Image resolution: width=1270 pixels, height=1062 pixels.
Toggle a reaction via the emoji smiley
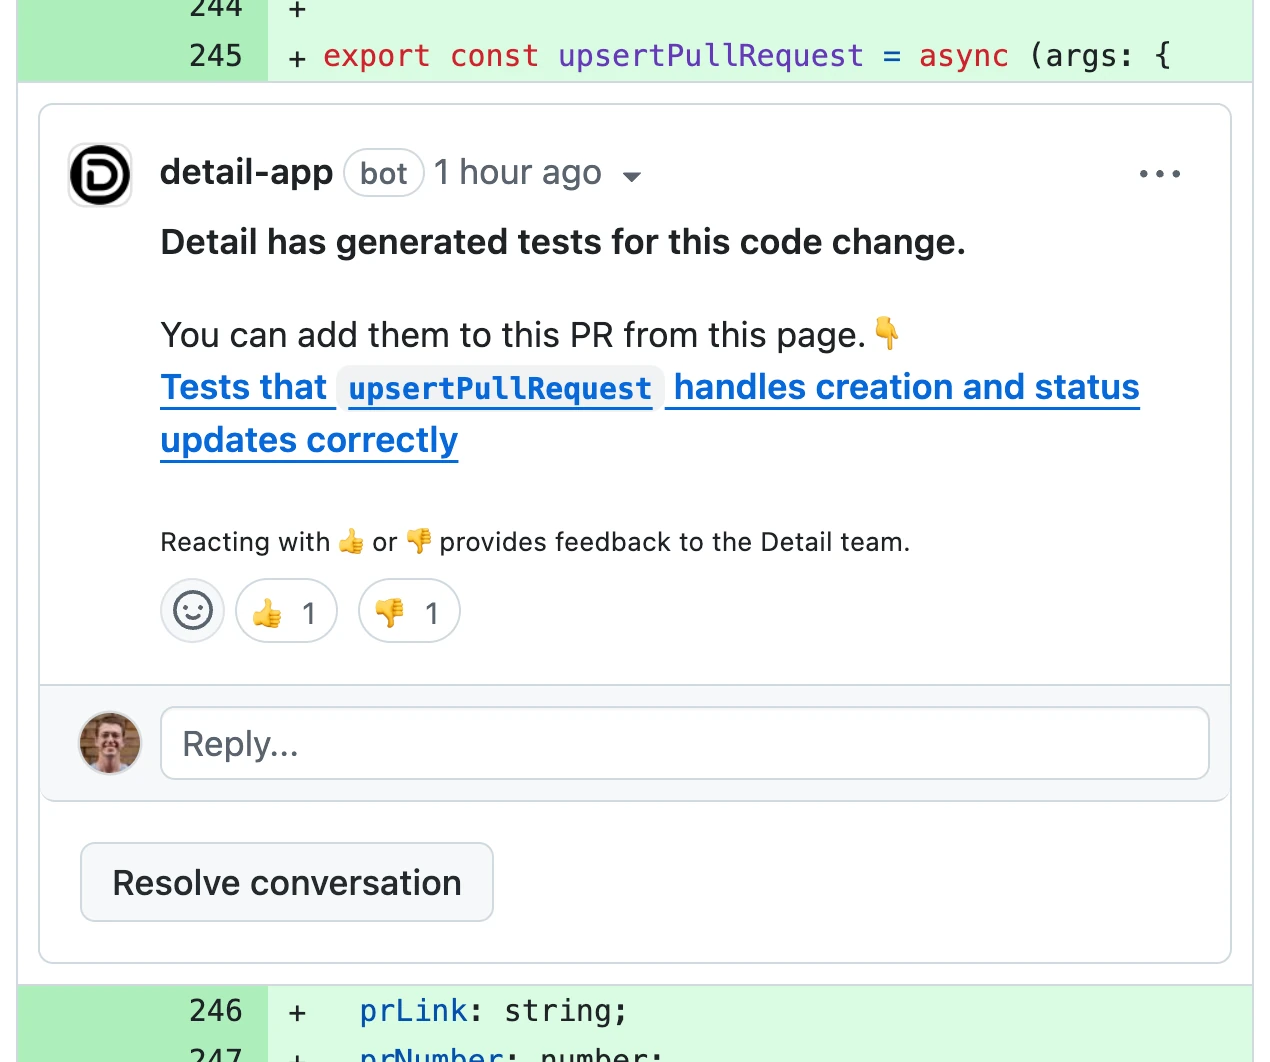[x=192, y=610]
